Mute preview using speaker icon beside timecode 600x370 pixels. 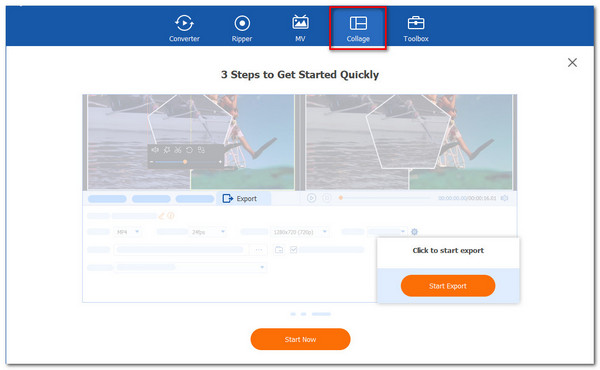coord(505,198)
